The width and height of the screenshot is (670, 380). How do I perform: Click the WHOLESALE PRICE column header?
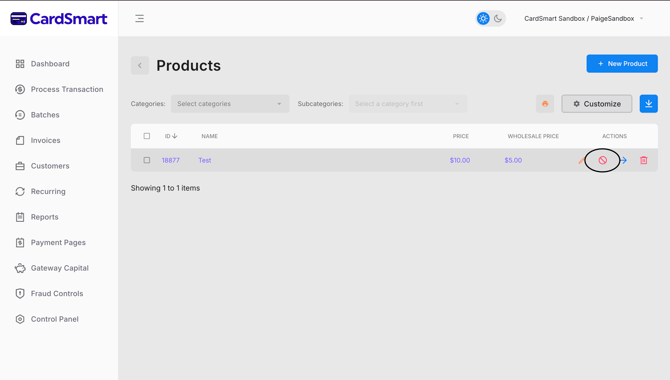click(x=533, y=136)
